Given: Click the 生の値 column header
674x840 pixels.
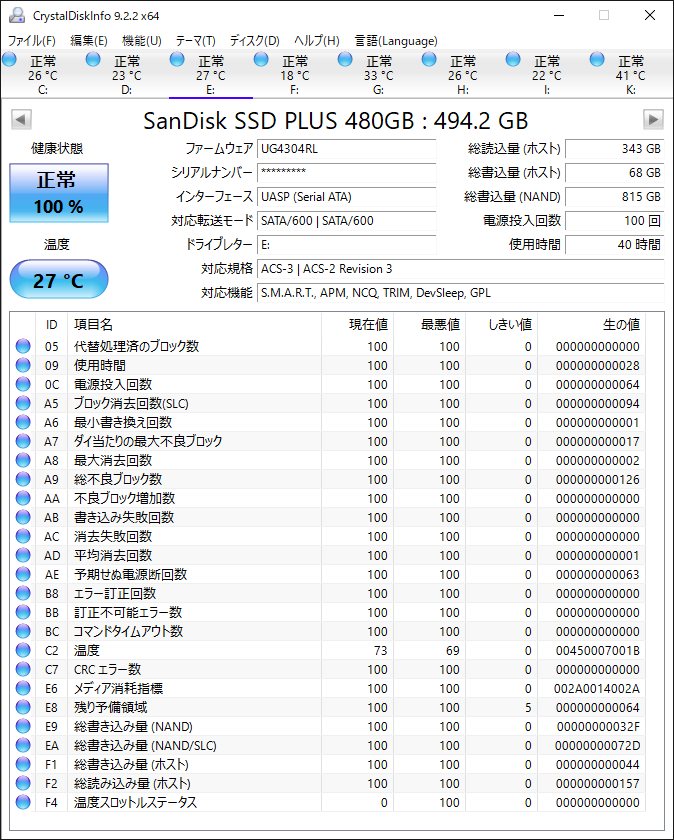Looking at the screenshot, I should (621, 325).
